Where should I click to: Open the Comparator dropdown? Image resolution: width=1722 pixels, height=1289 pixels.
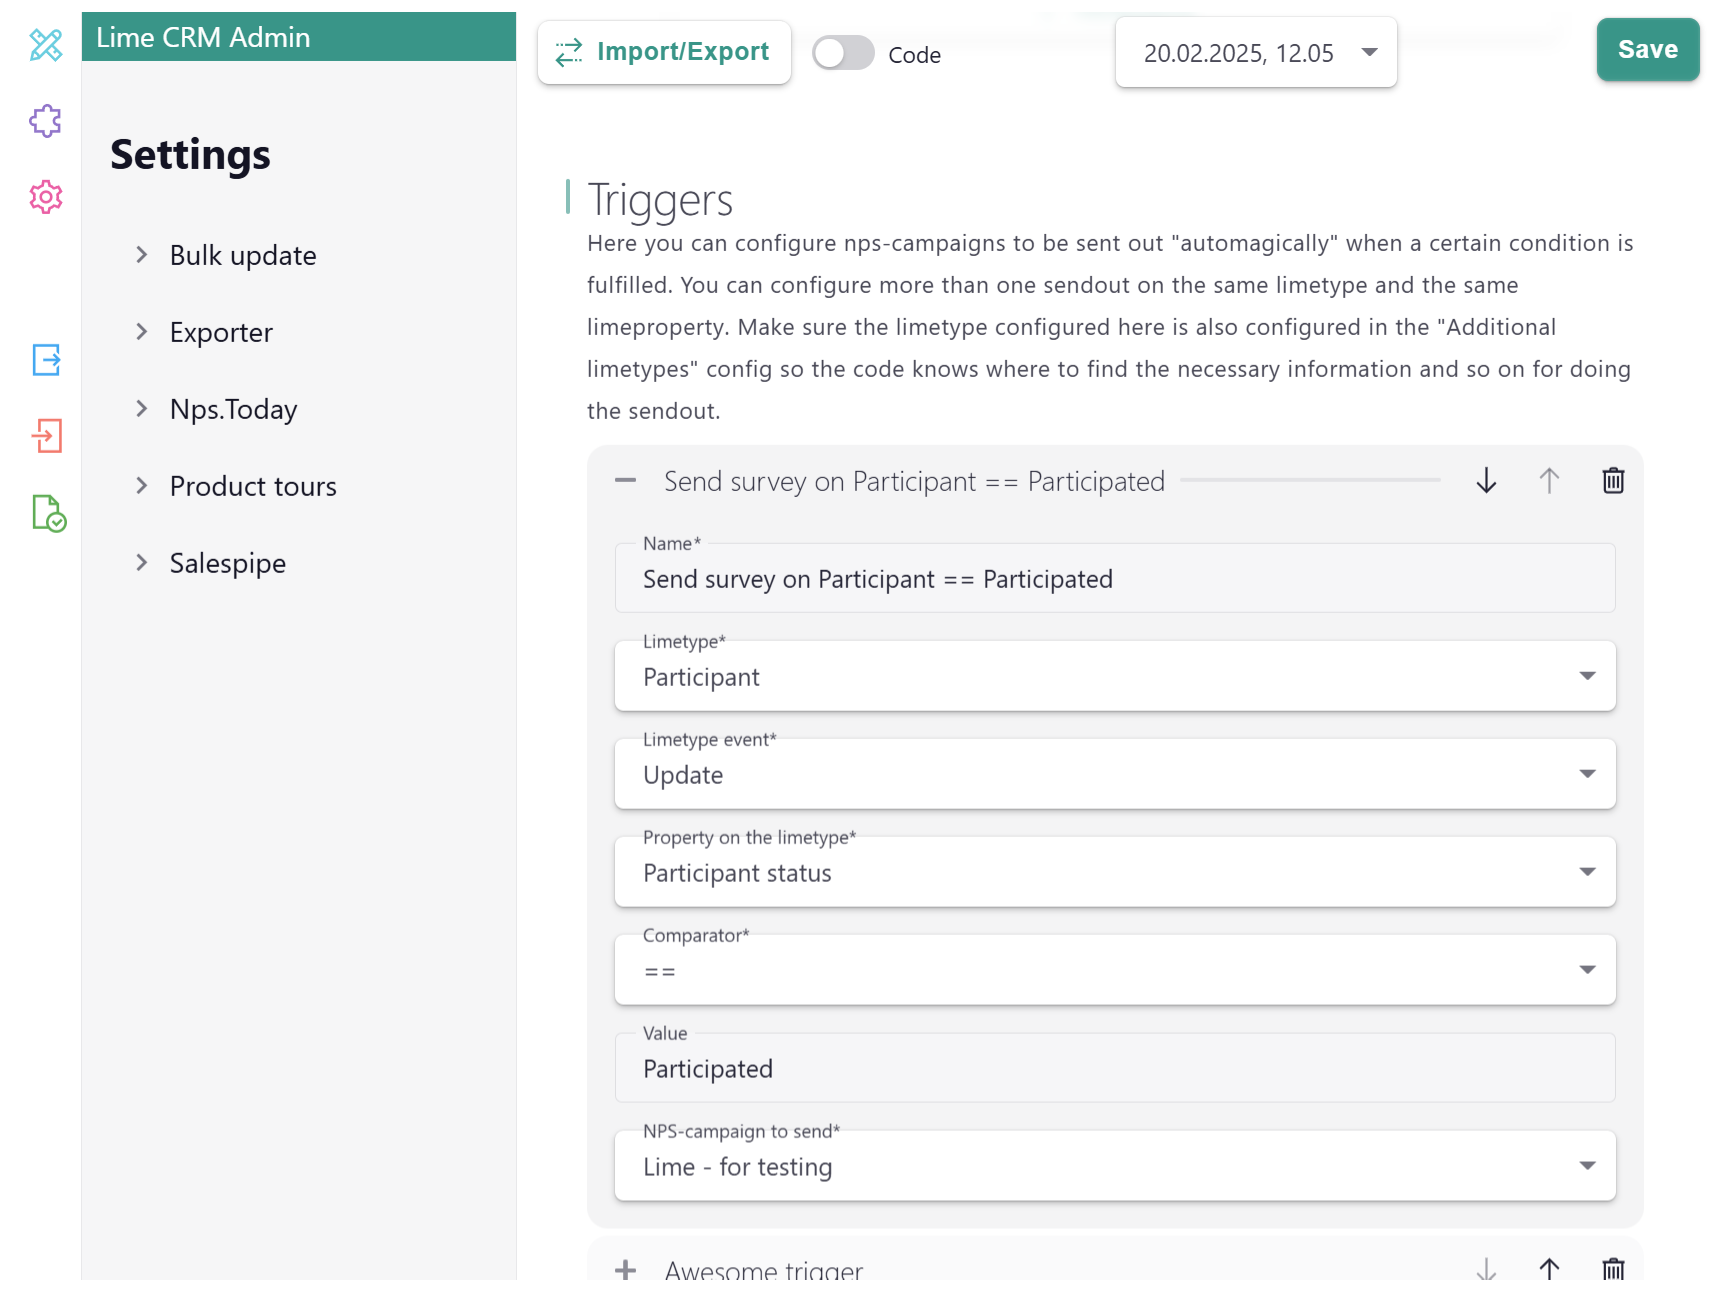tap(1587, 968)
